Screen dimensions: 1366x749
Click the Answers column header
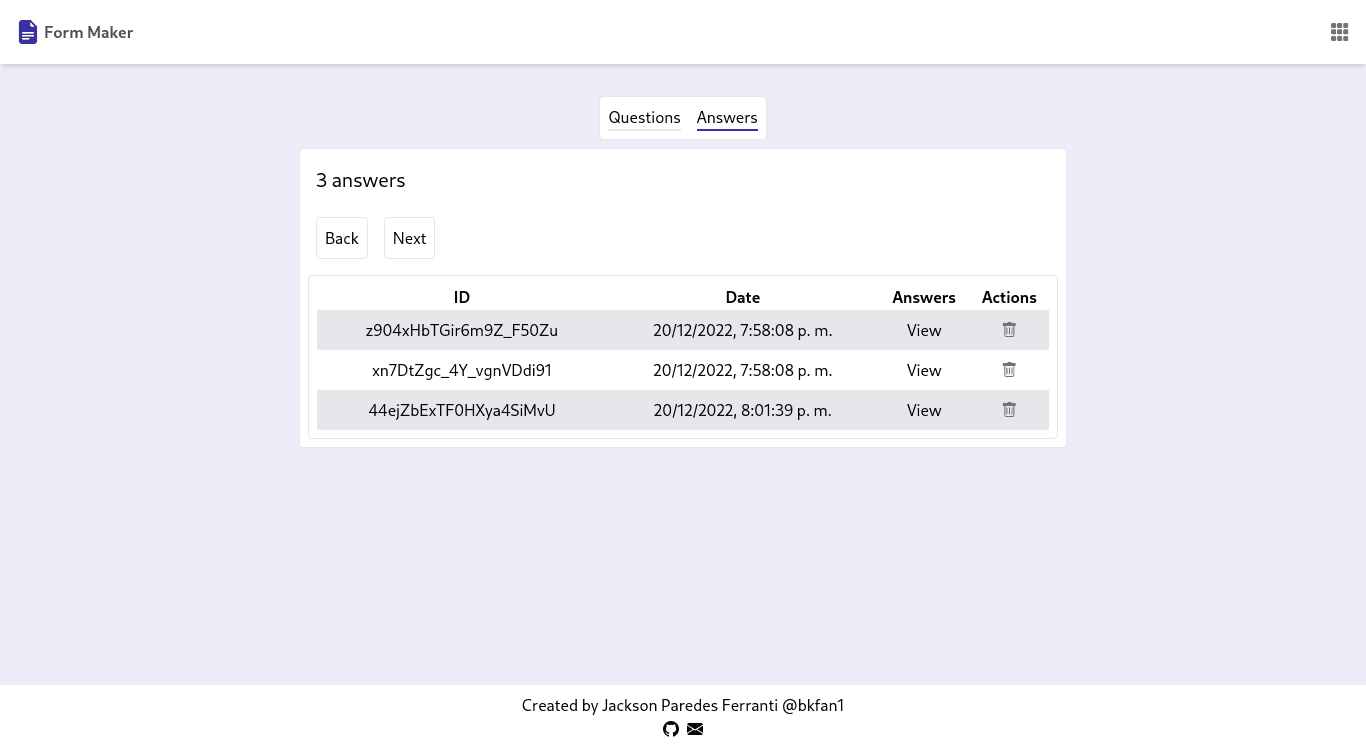pos(924,297)
